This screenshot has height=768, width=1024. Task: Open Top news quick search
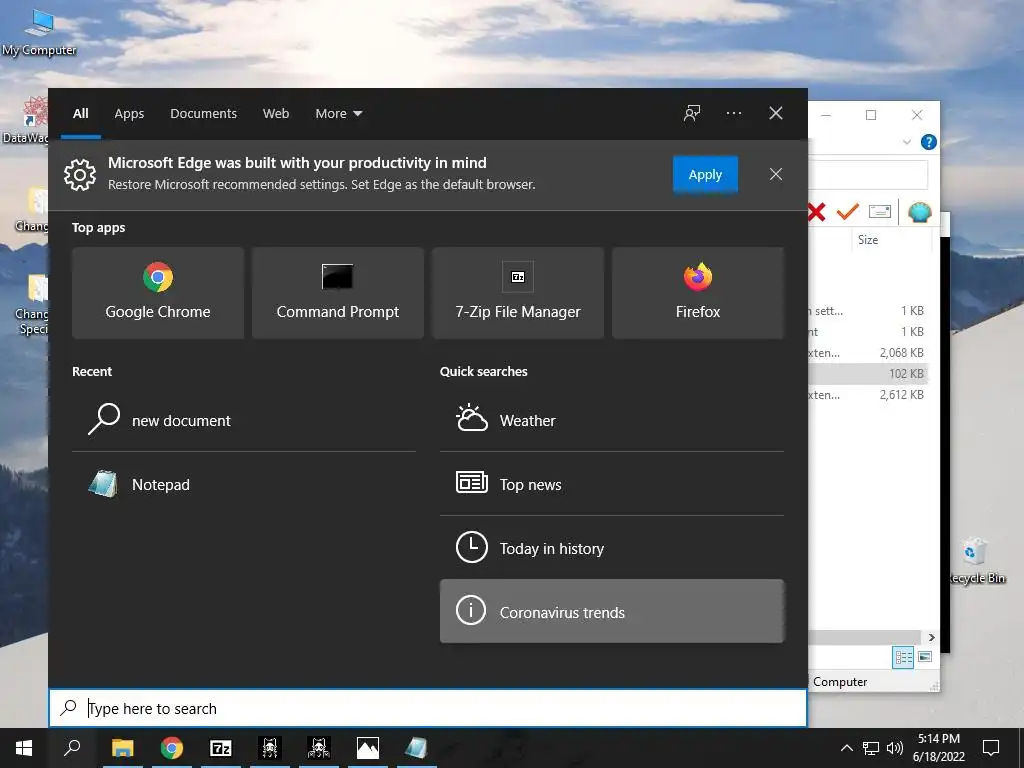612,485
